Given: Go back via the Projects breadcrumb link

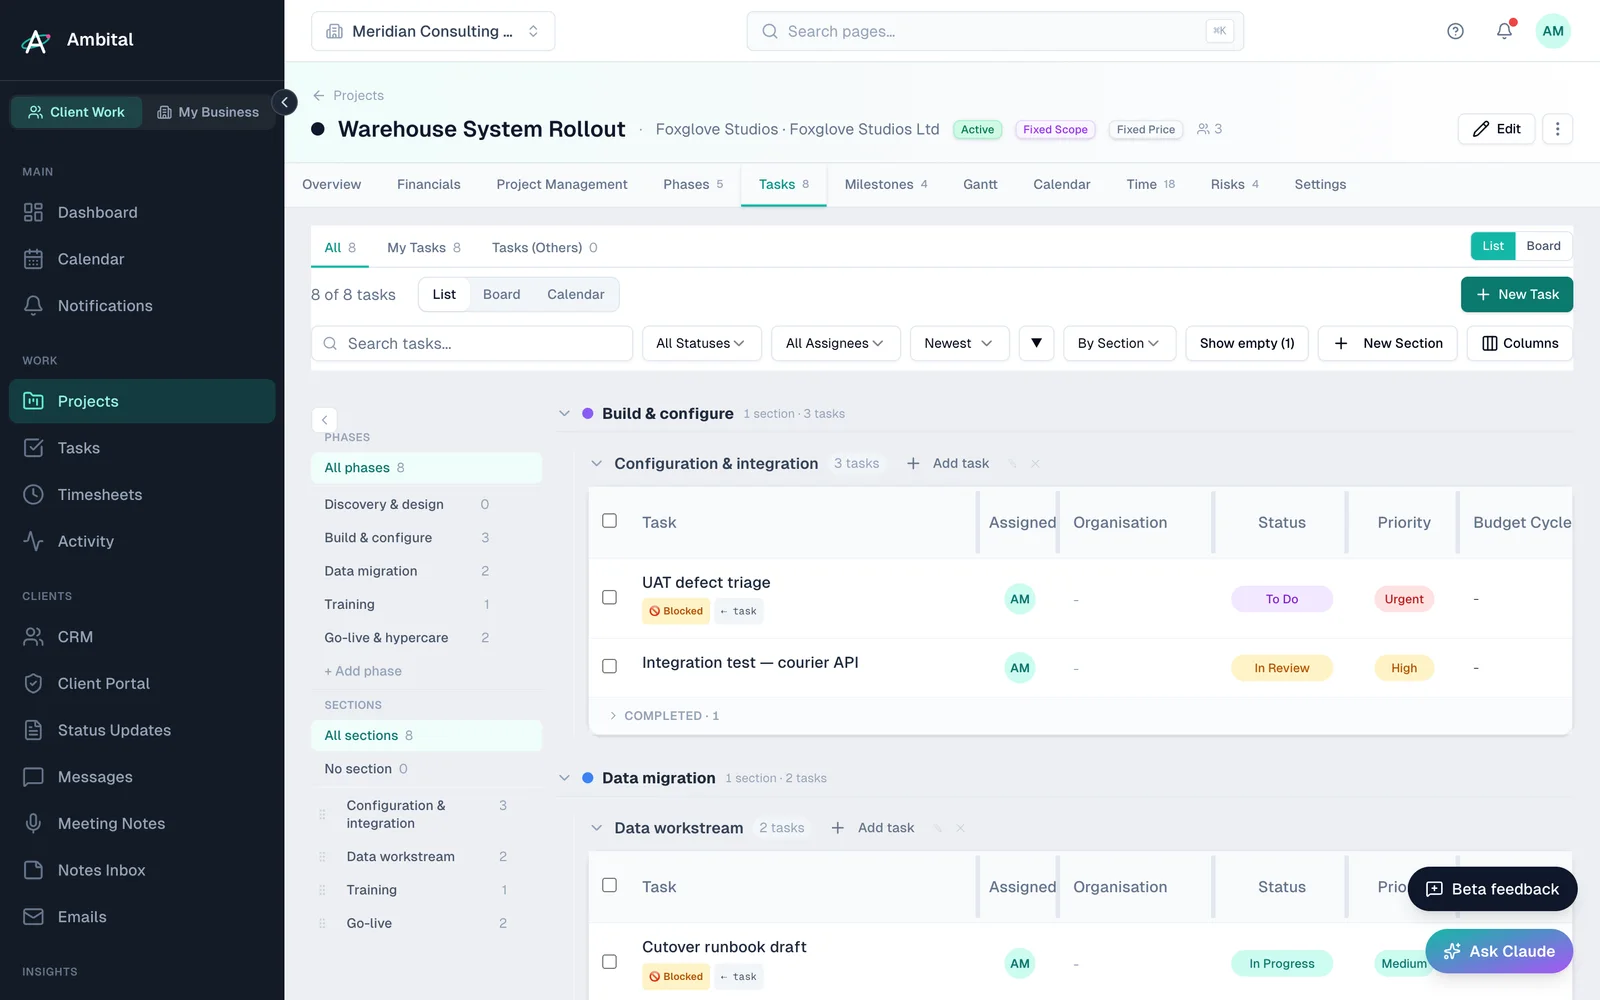Looking at the screenshot, I should click(x=348, y=95).
